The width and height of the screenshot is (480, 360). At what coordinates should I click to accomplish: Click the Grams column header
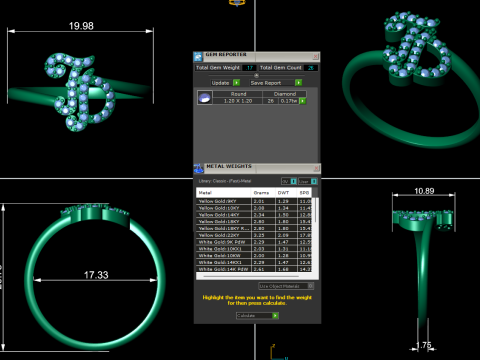263,193
